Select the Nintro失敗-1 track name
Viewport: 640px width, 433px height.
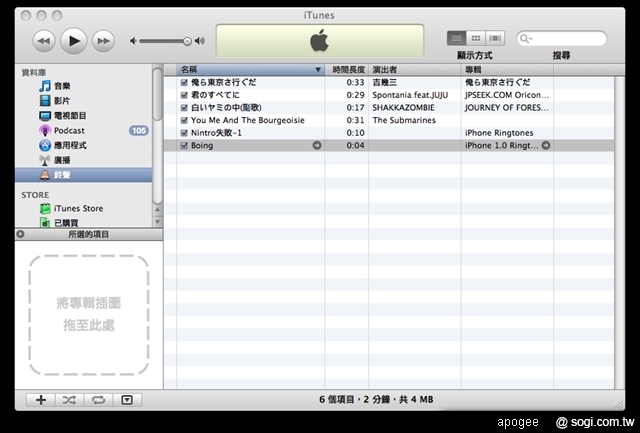pyautogui.click(x=216, y=133)
